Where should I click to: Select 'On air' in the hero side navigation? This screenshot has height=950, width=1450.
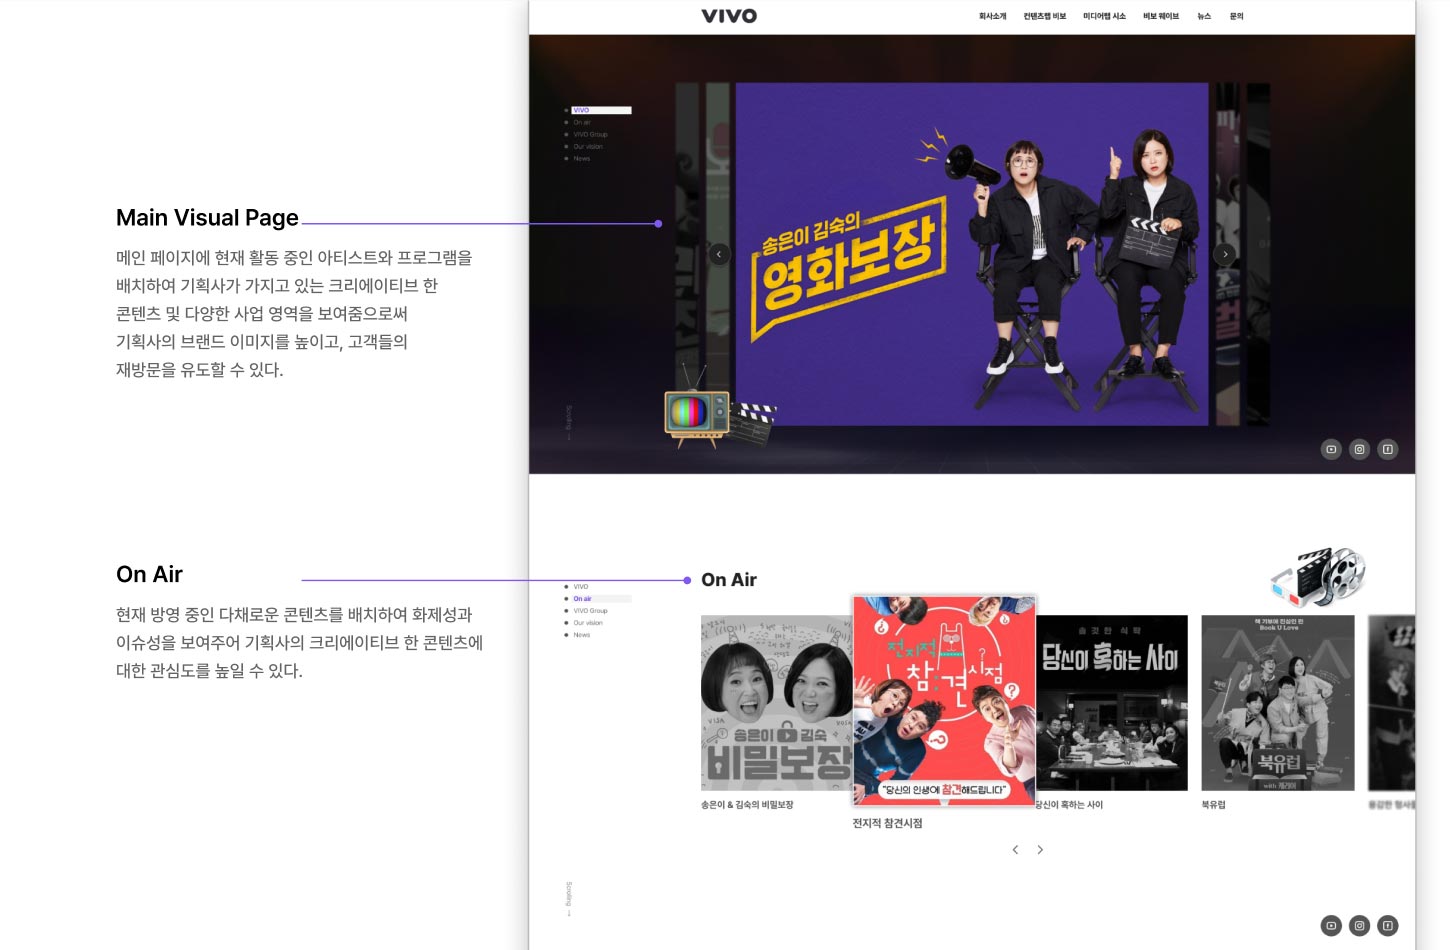[x=582, y=122]
